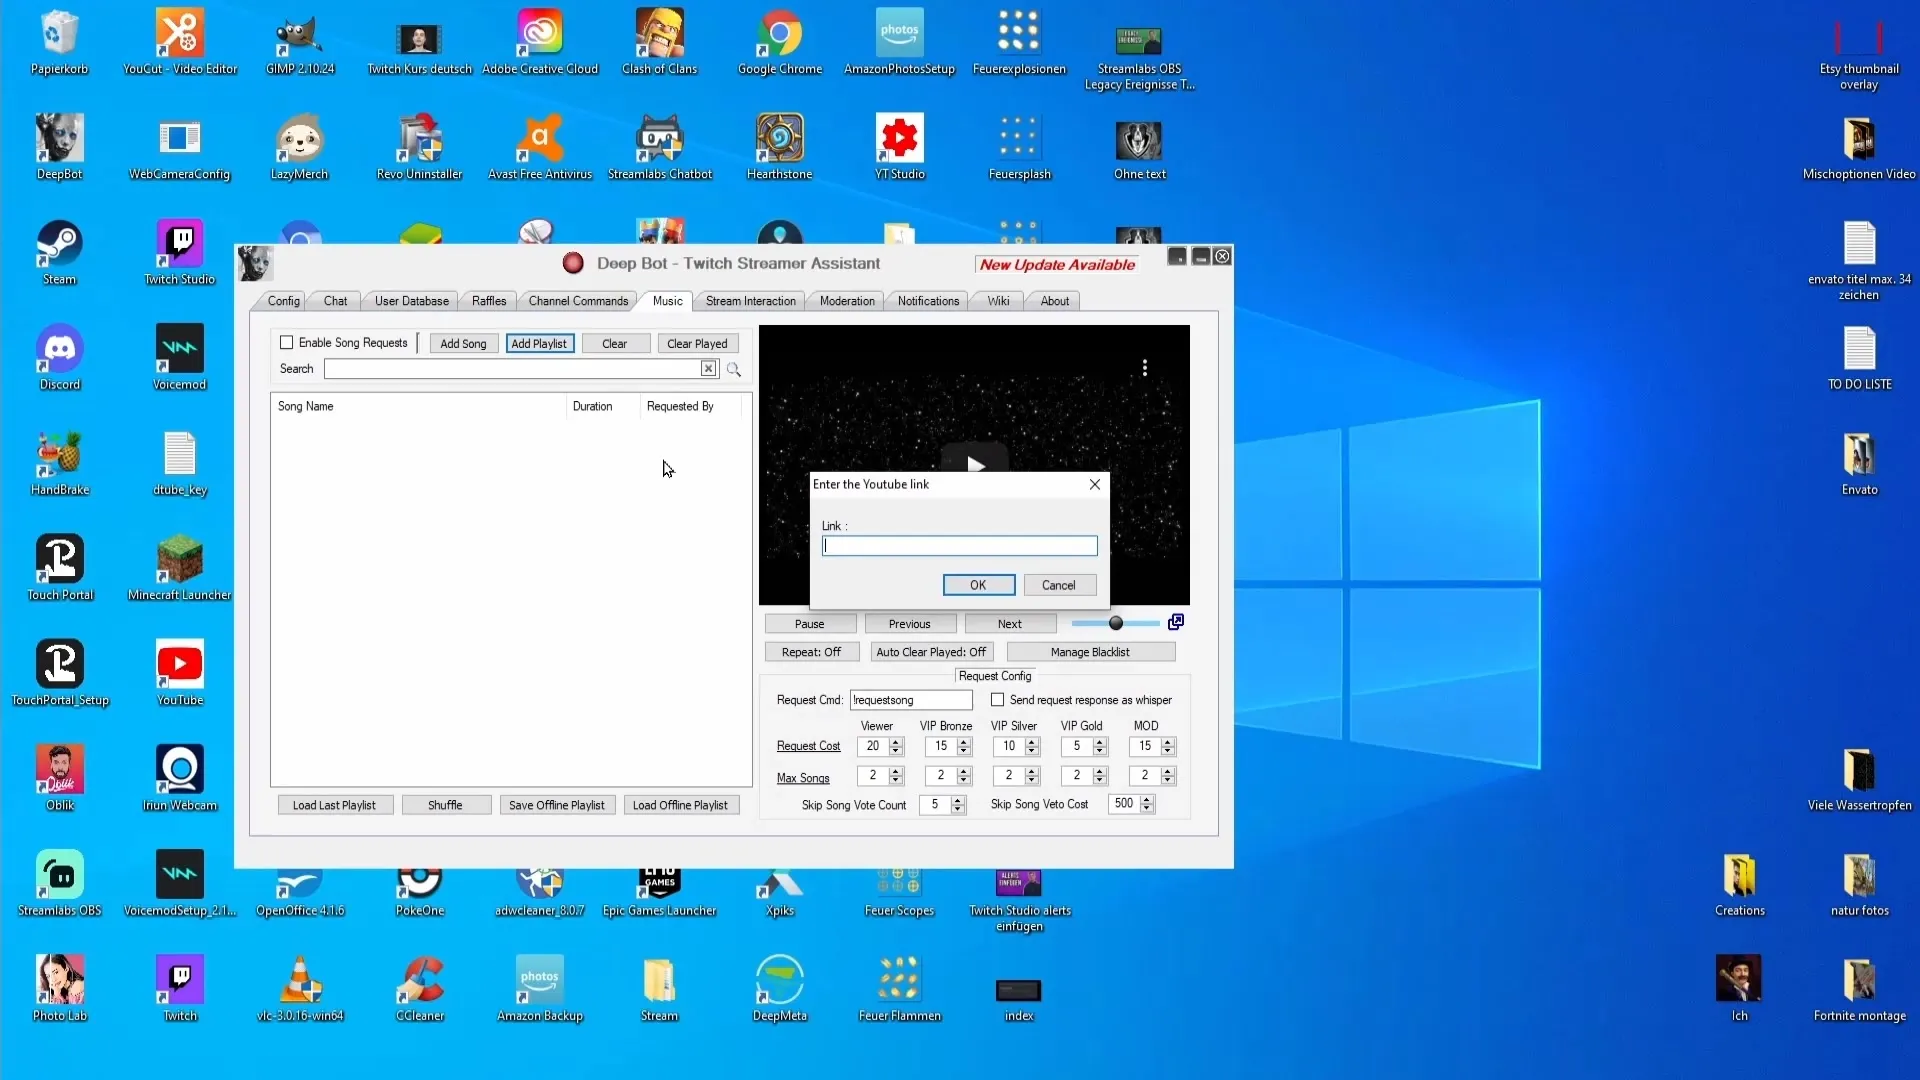Image resolution: width=1920 pixels, height=1080 pixels.
Task: Launch Twitch Studio desktop icon
Action: point(180,253)
